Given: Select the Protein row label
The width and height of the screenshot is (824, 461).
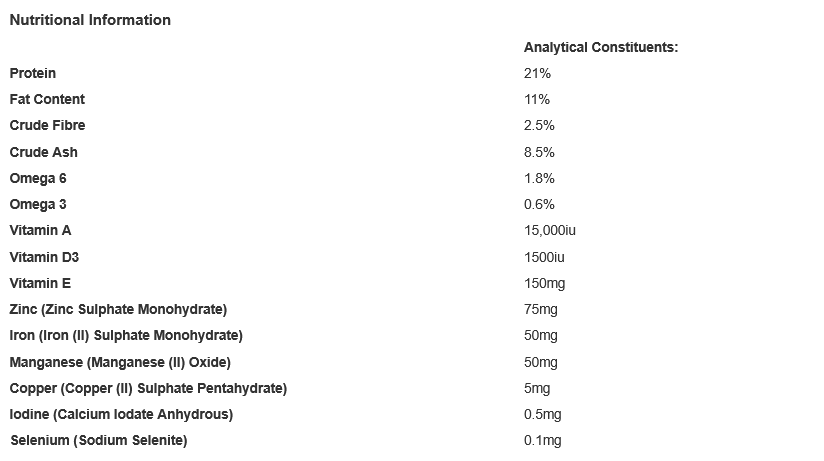Looking at the screenshot, I should (x=33, y=73).
